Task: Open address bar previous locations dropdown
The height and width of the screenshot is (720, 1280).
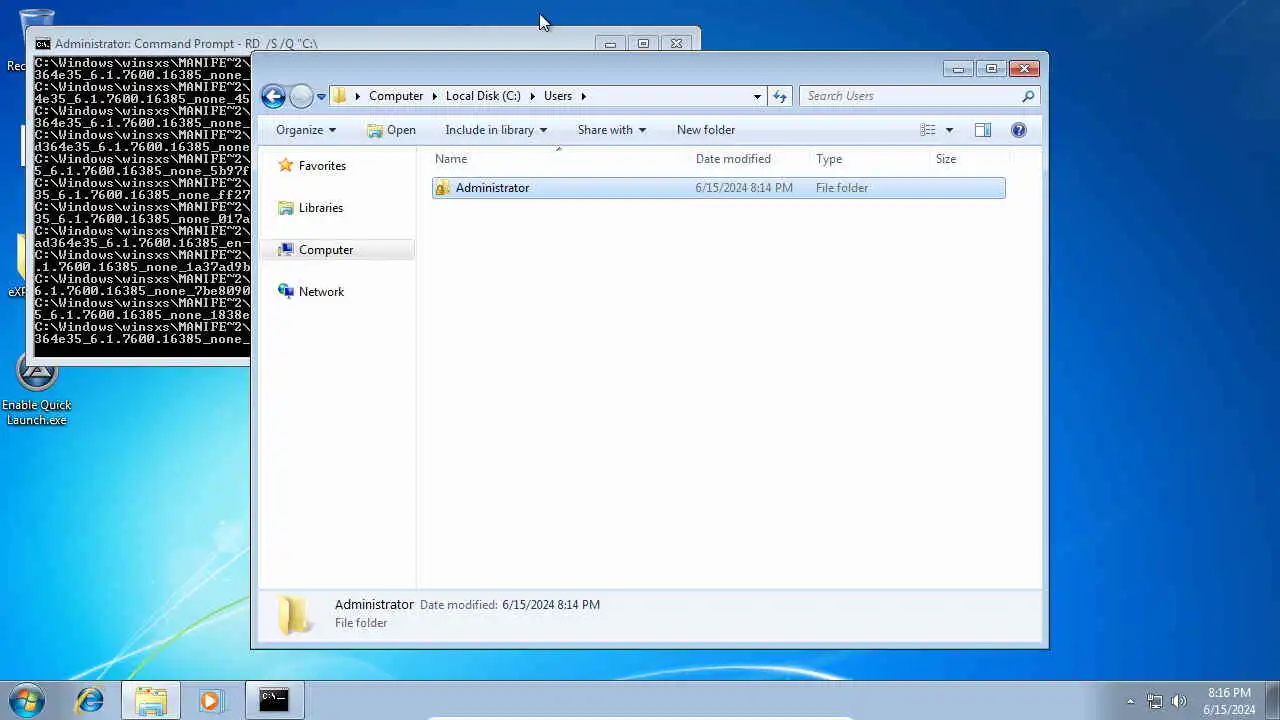Action: point(757,96)
